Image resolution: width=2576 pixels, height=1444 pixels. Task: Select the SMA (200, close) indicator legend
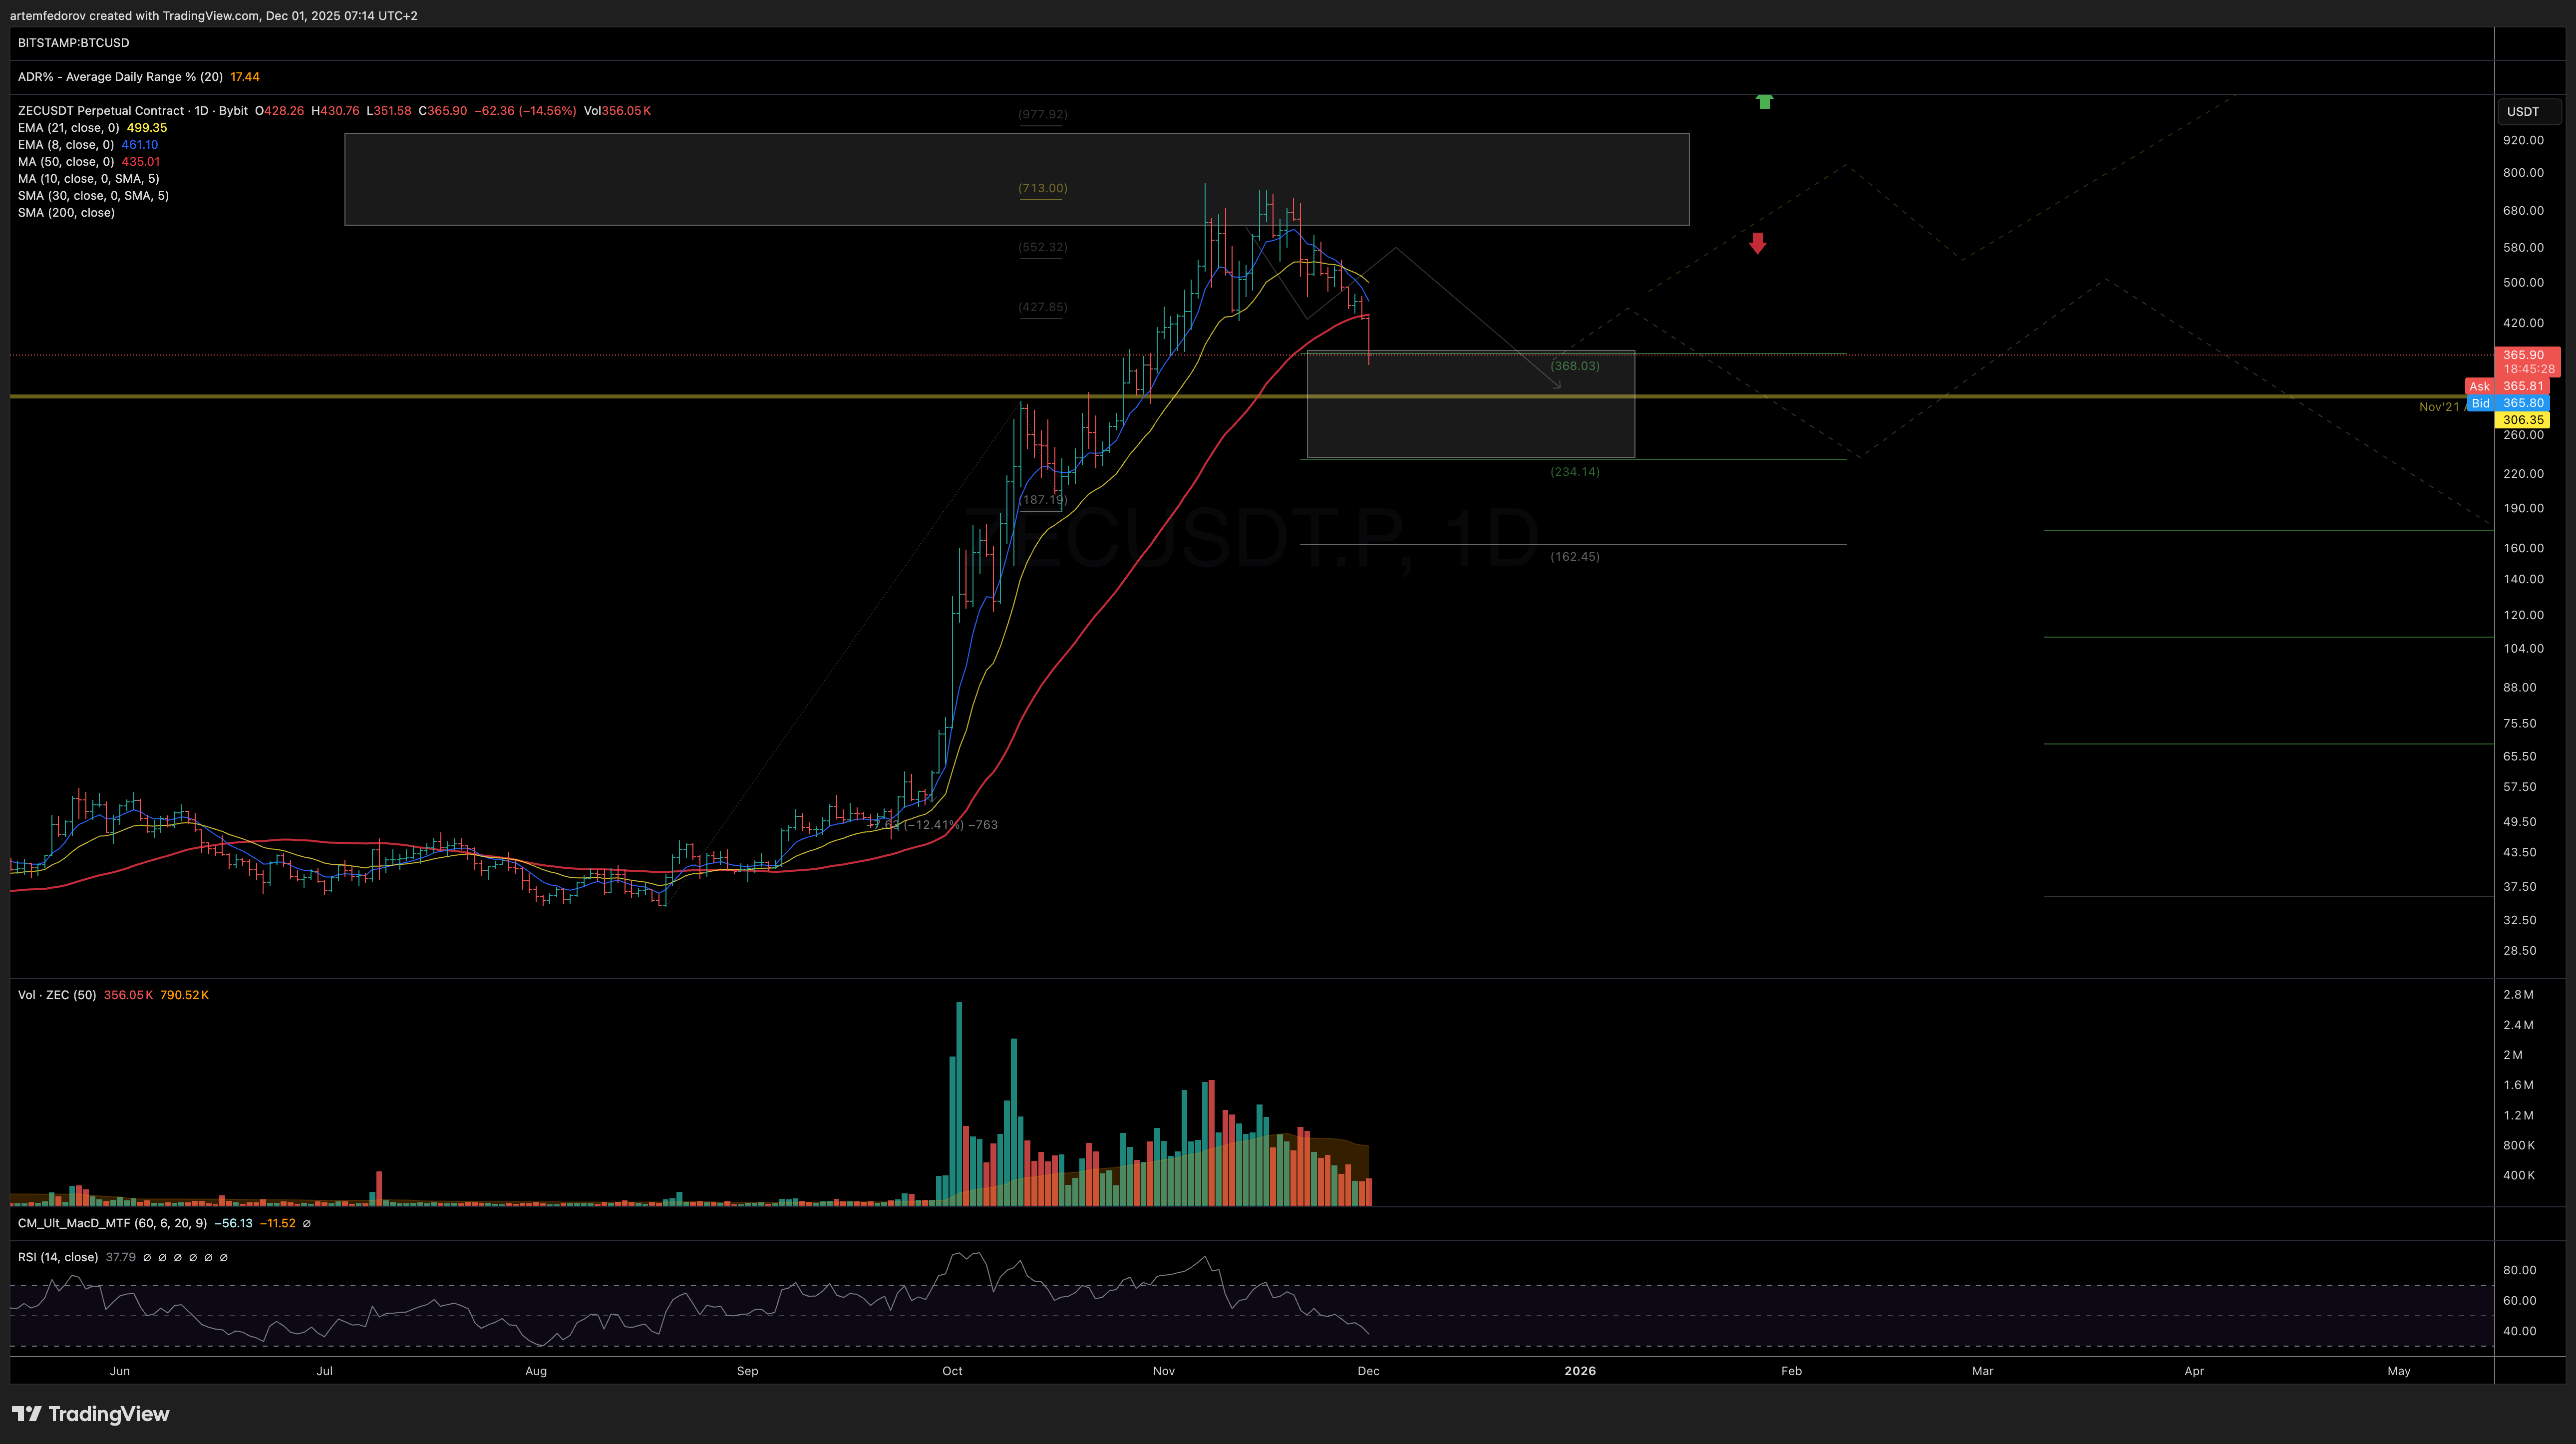tap(66, 213)
